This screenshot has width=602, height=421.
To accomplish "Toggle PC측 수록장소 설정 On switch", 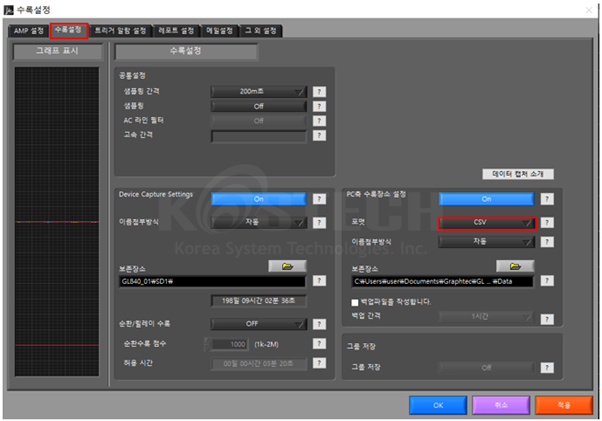I will tap(486, 199).
